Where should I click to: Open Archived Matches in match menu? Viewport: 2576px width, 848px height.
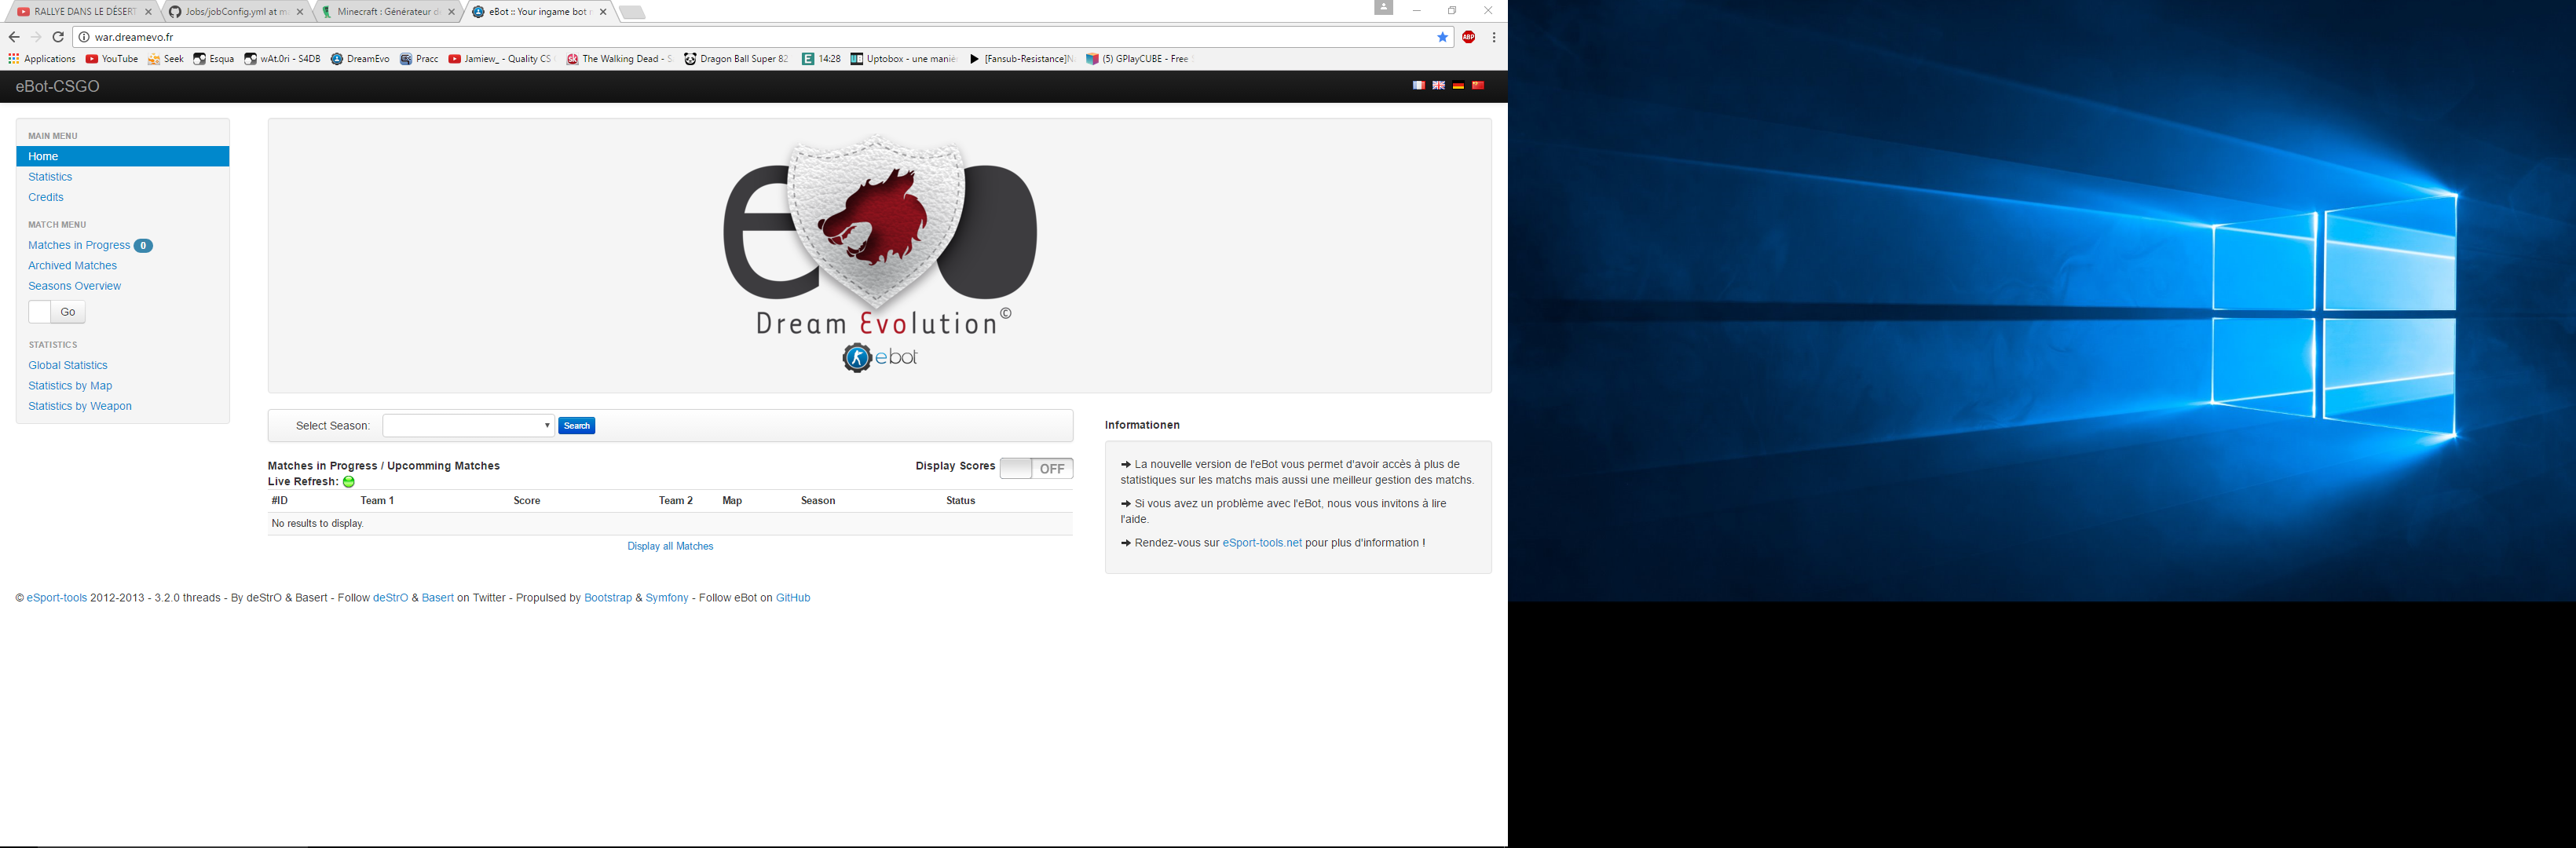point(72,266)
